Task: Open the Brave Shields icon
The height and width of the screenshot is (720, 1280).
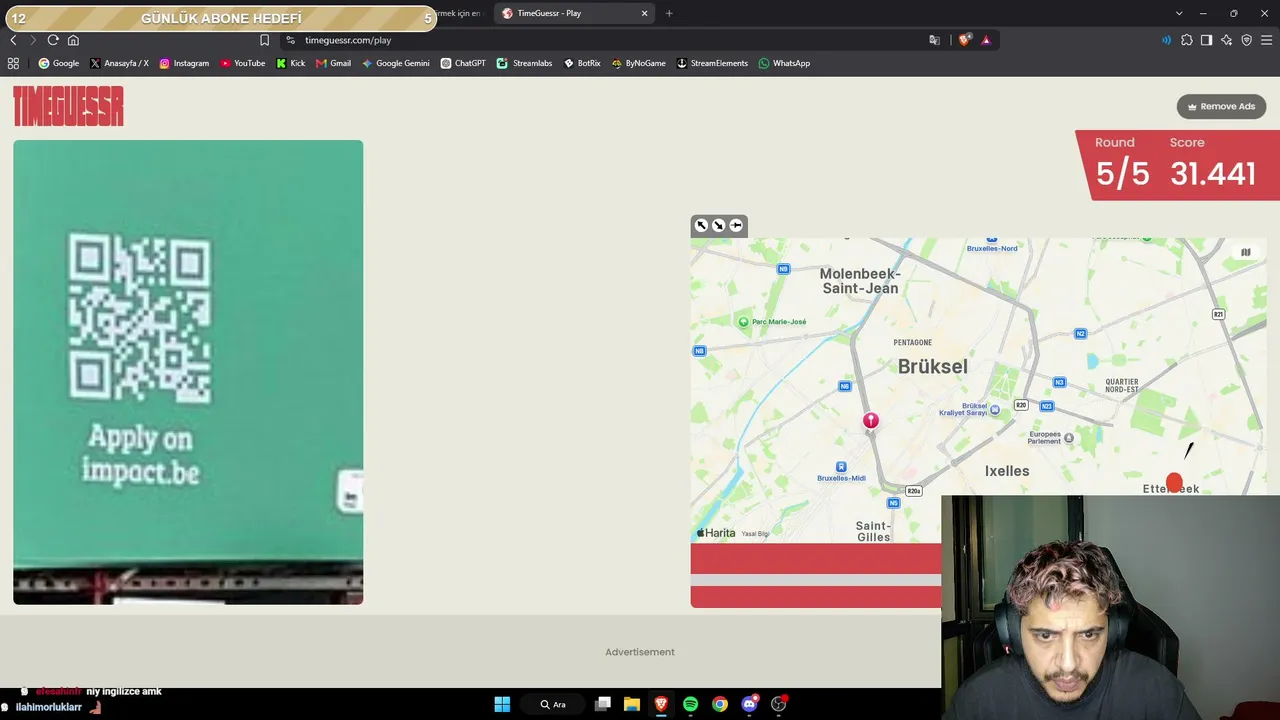Action: coord(964,40)
